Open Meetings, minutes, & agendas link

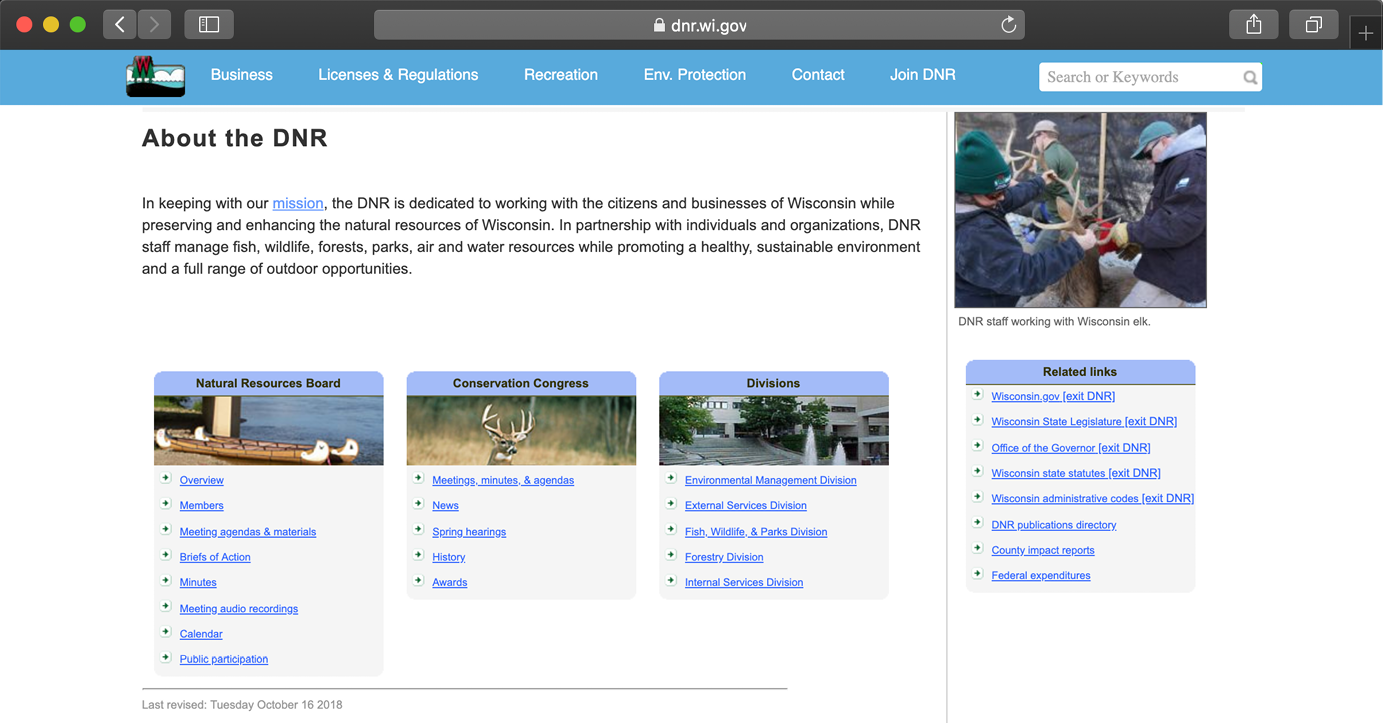(503, 480)
